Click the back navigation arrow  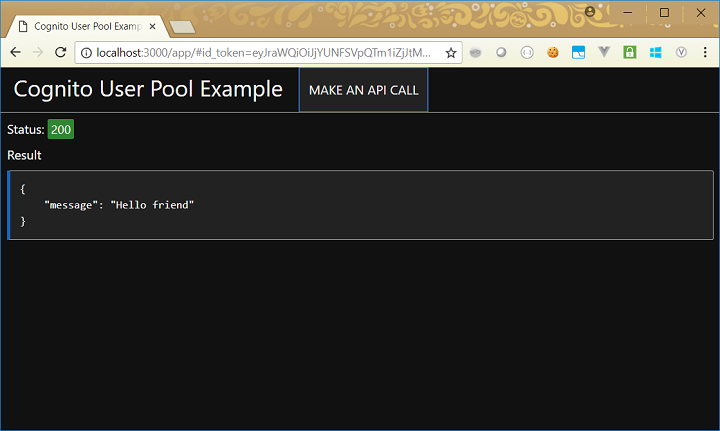point(16,52)
